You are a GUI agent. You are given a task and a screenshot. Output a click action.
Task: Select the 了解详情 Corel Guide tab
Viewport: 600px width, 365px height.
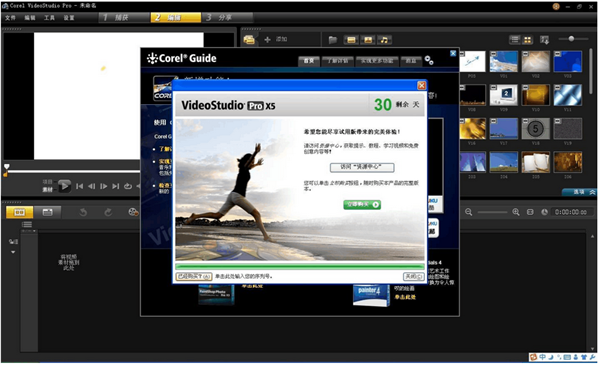pyautogui.click(x=338, y=61)
